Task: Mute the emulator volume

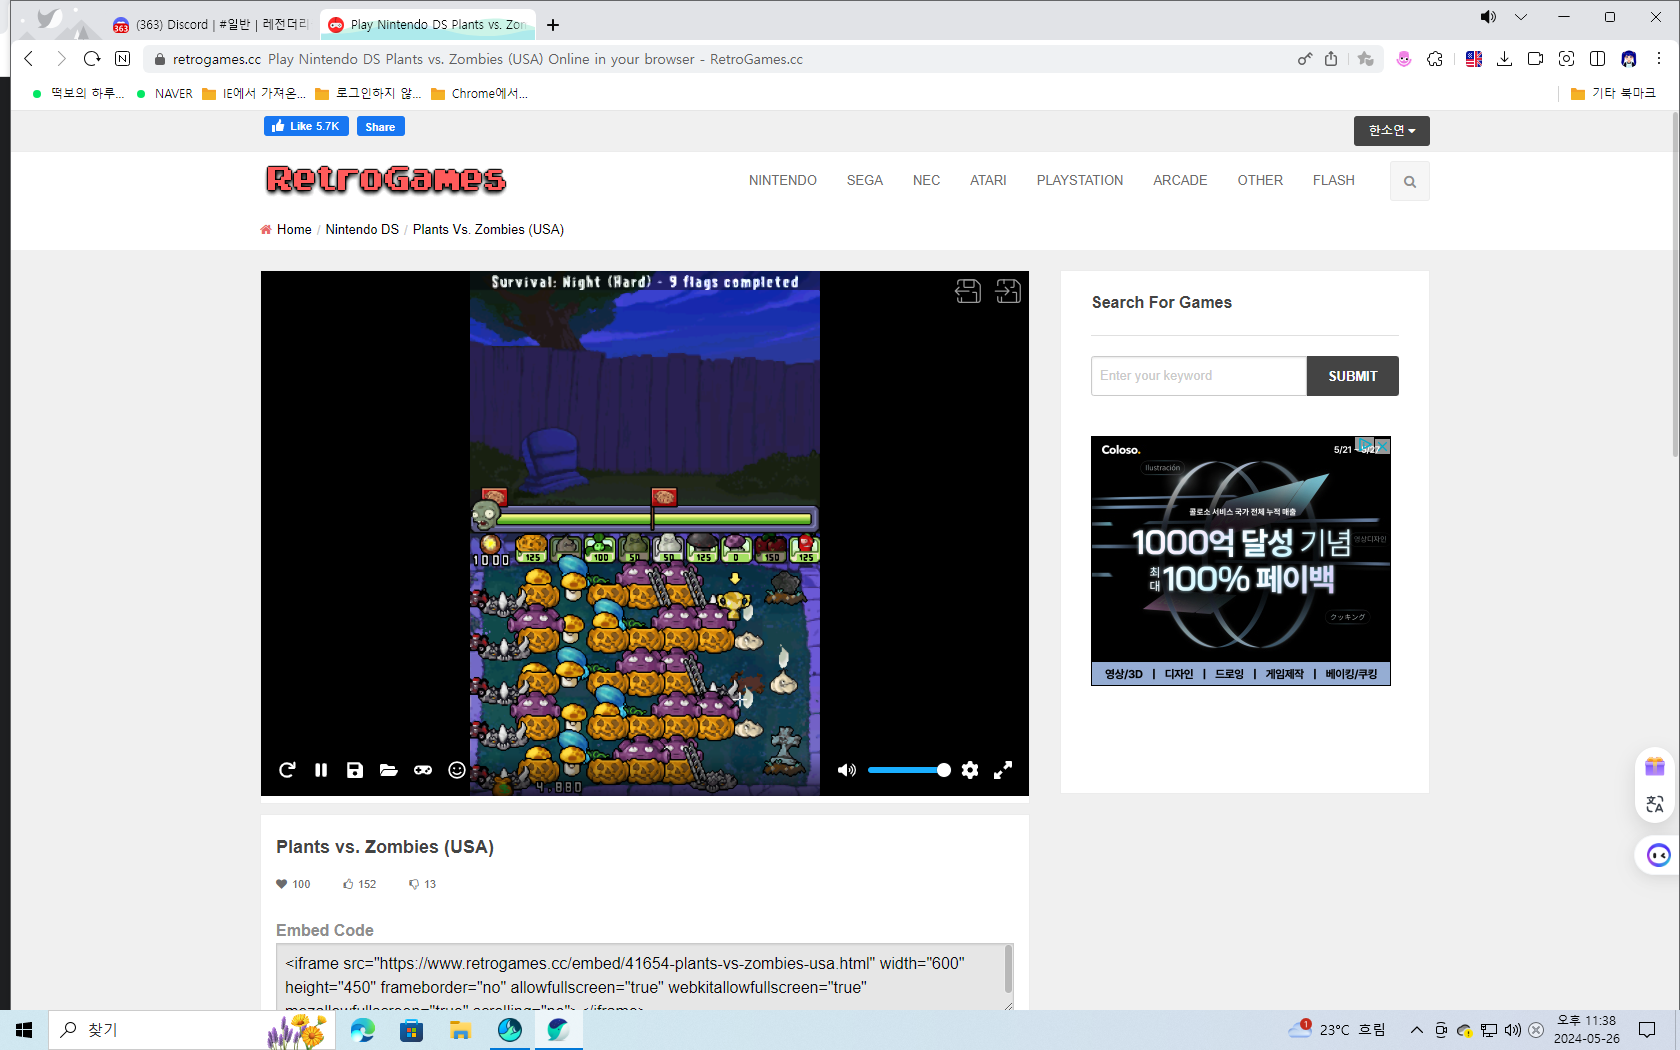Action: pyautogui.click(x=847, y=770)
